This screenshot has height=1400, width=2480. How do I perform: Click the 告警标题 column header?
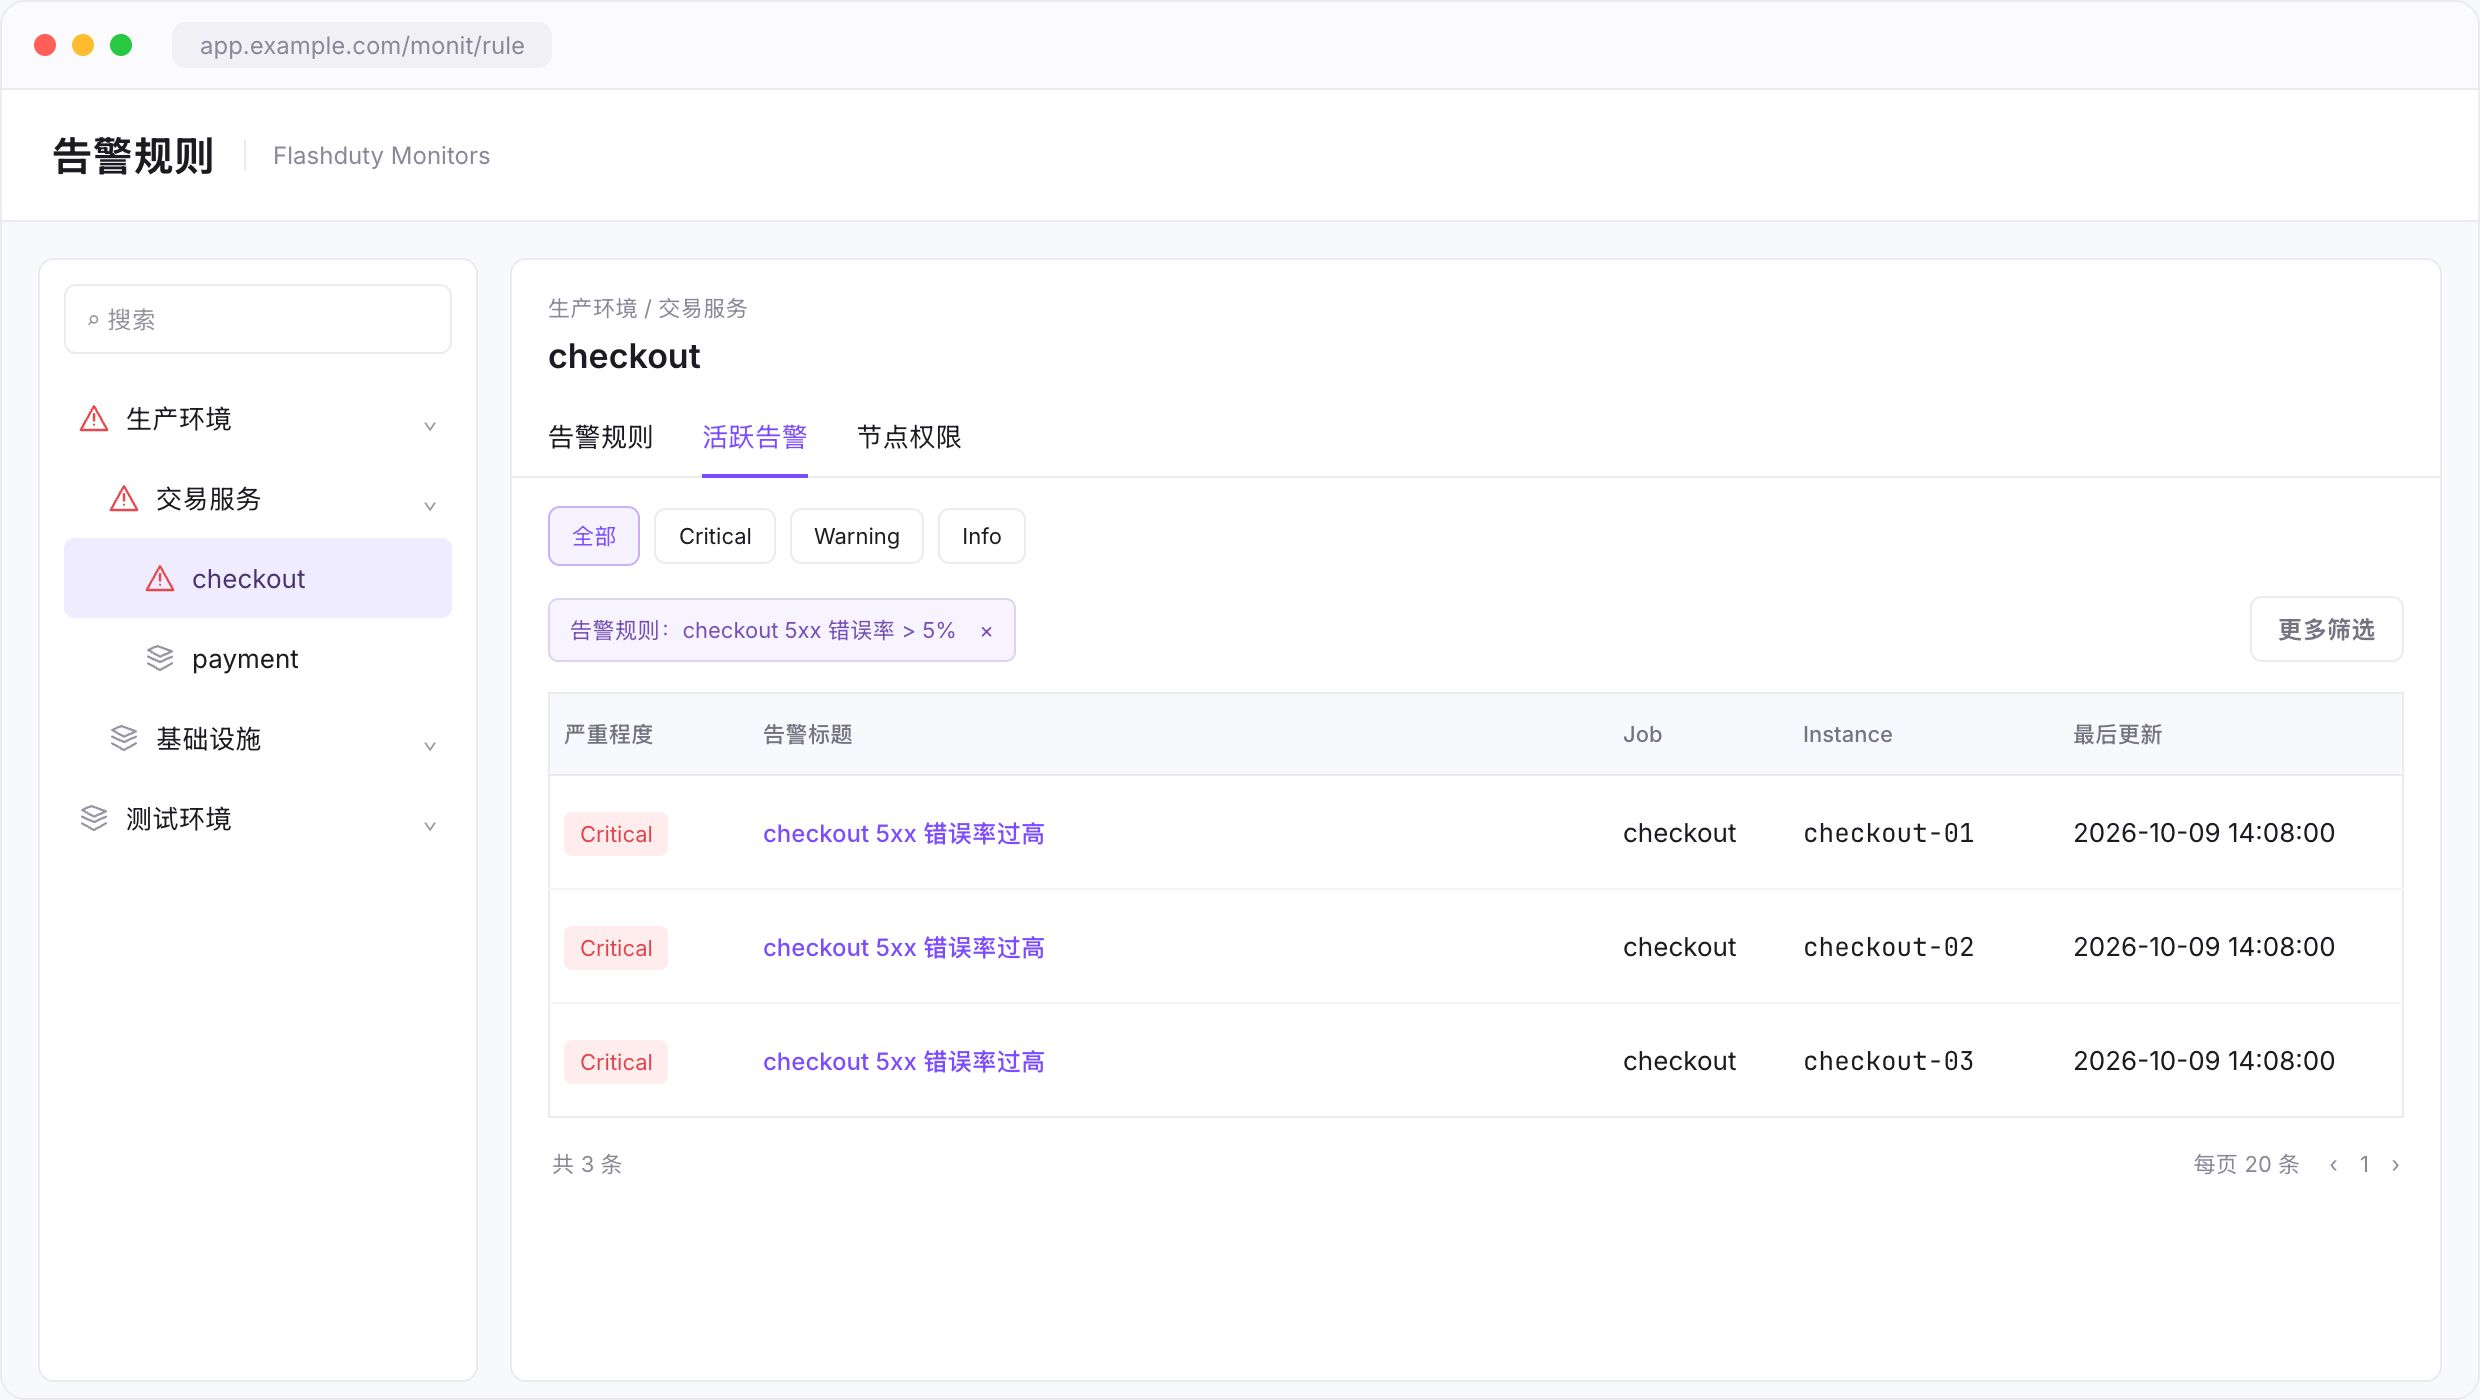(x=807, y=735)
